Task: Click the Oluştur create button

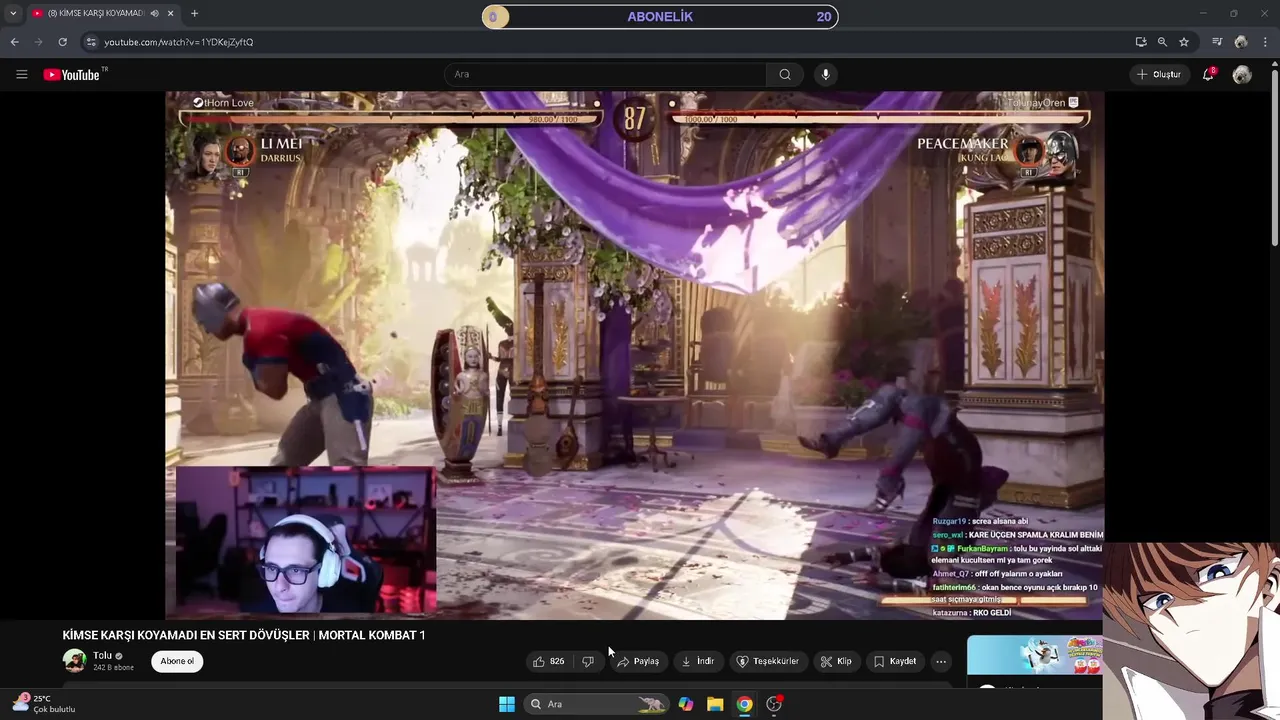Action: (1158, 74)
